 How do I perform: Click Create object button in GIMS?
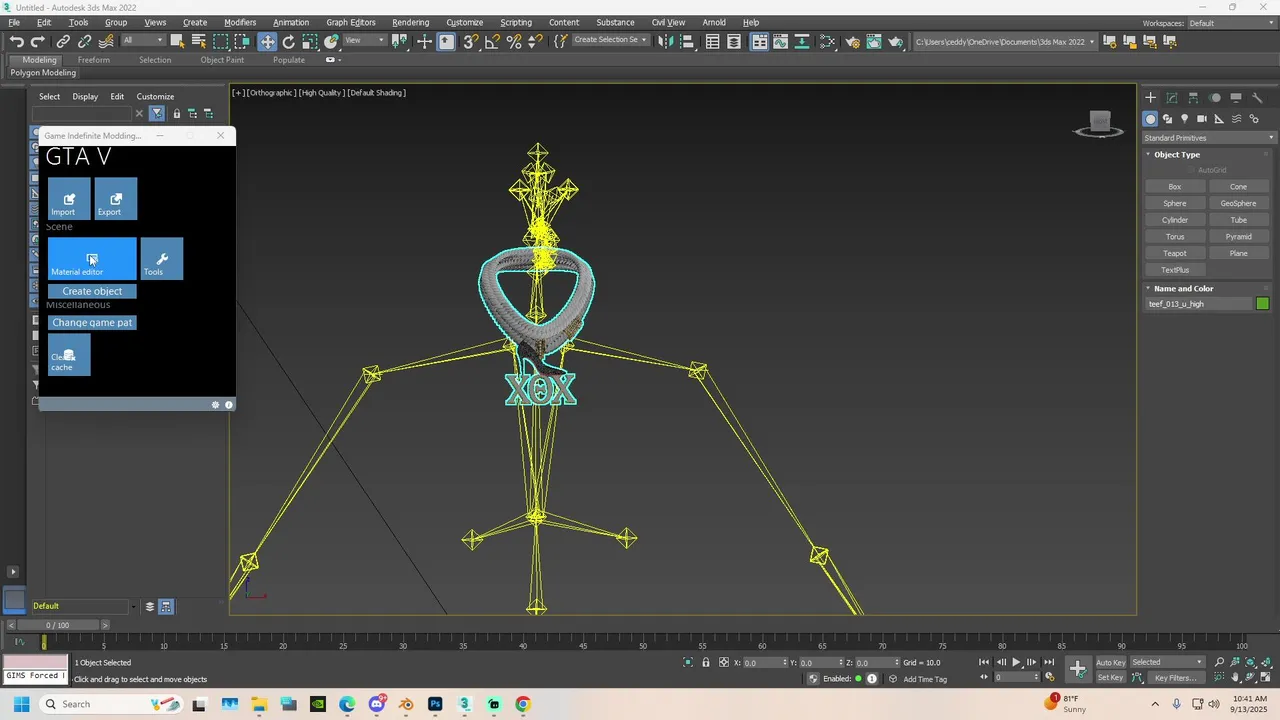point(92,291)
